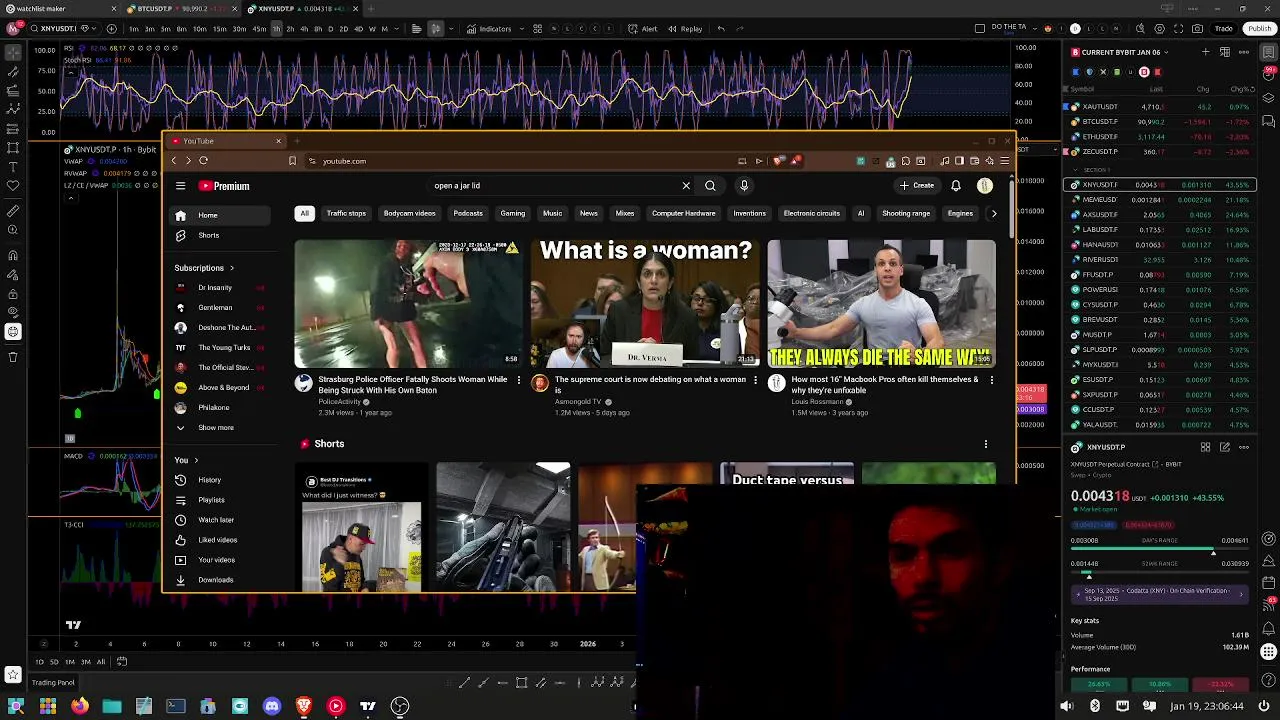Click the YouTube Create button
This screenshot has width=1280, height=720.
coord(917,185)
